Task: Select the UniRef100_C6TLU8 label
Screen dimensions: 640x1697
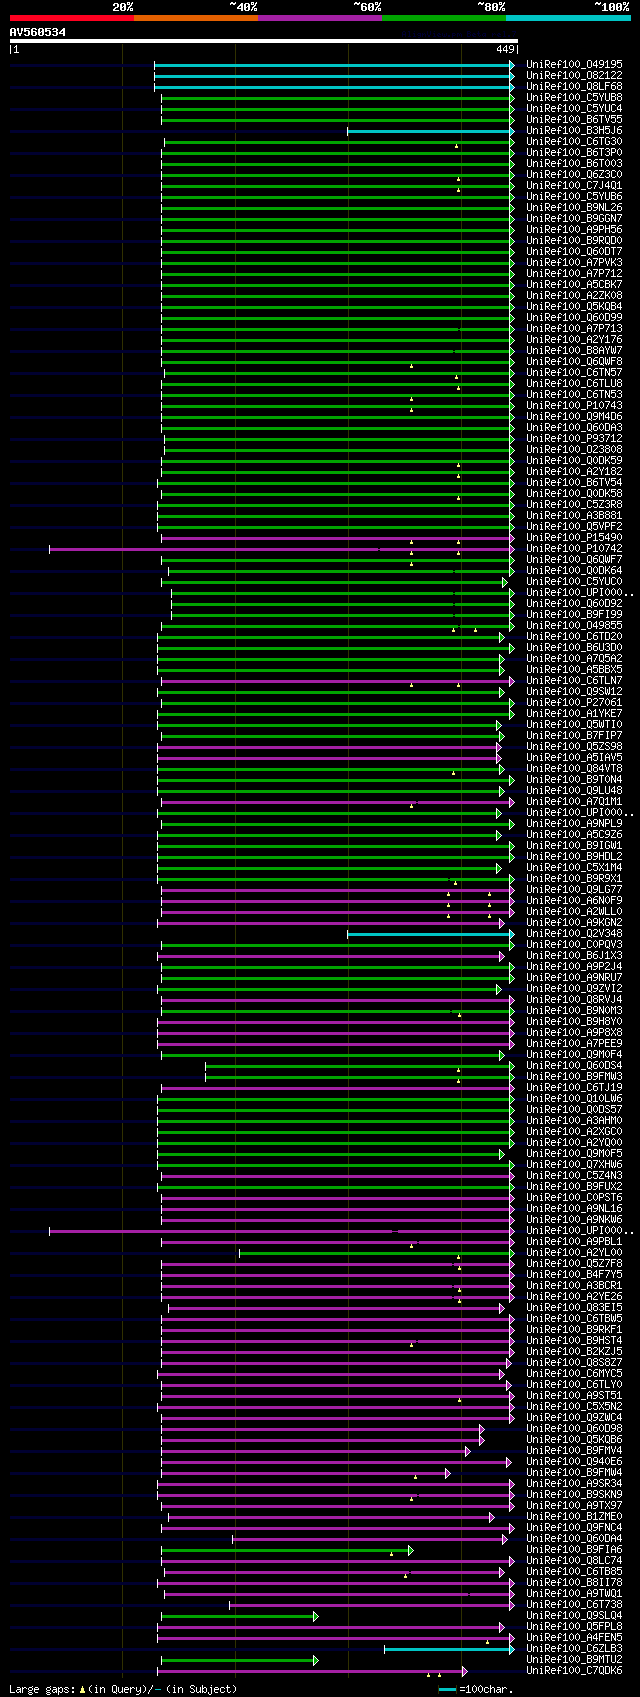Action: 574,383
